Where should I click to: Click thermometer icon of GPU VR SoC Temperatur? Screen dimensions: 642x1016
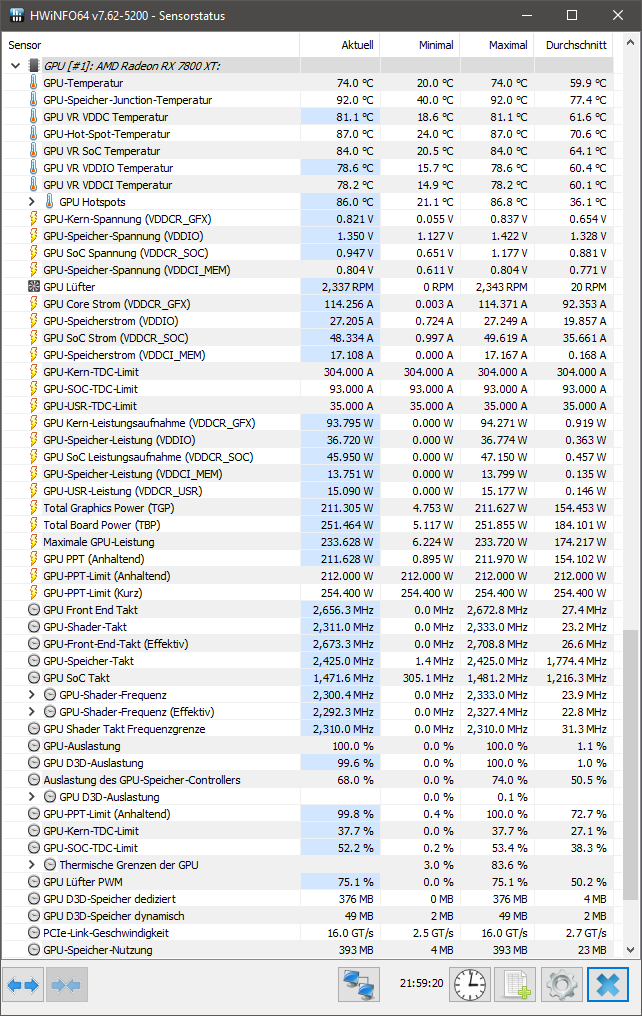point(34,151)
